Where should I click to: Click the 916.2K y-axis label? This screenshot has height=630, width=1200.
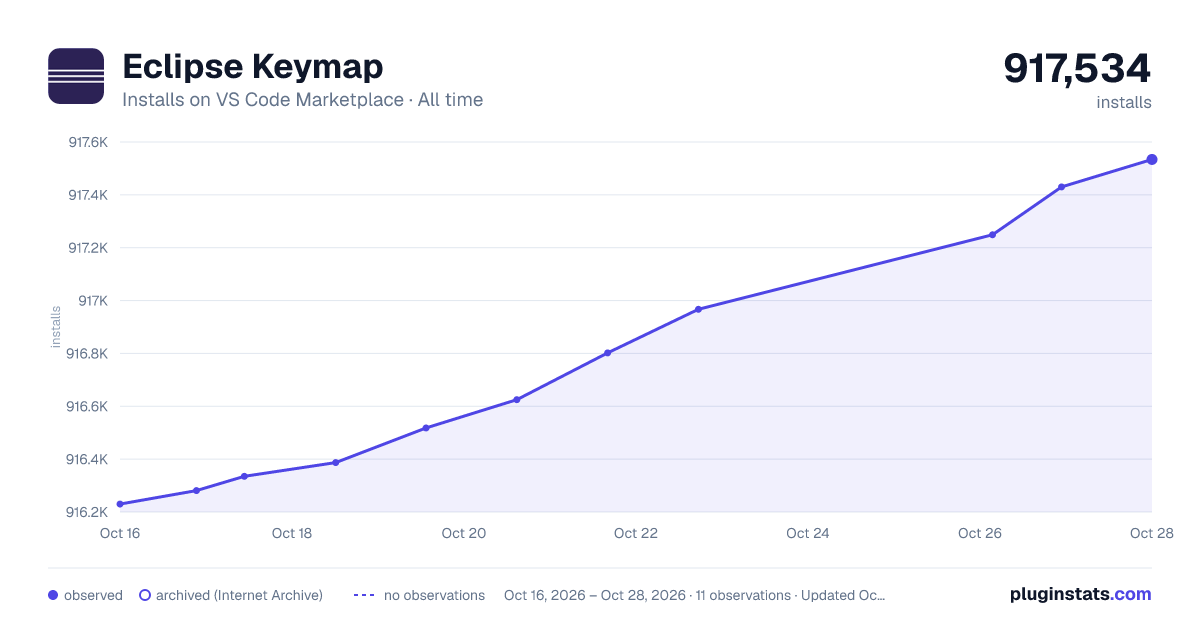pos(87,512)
